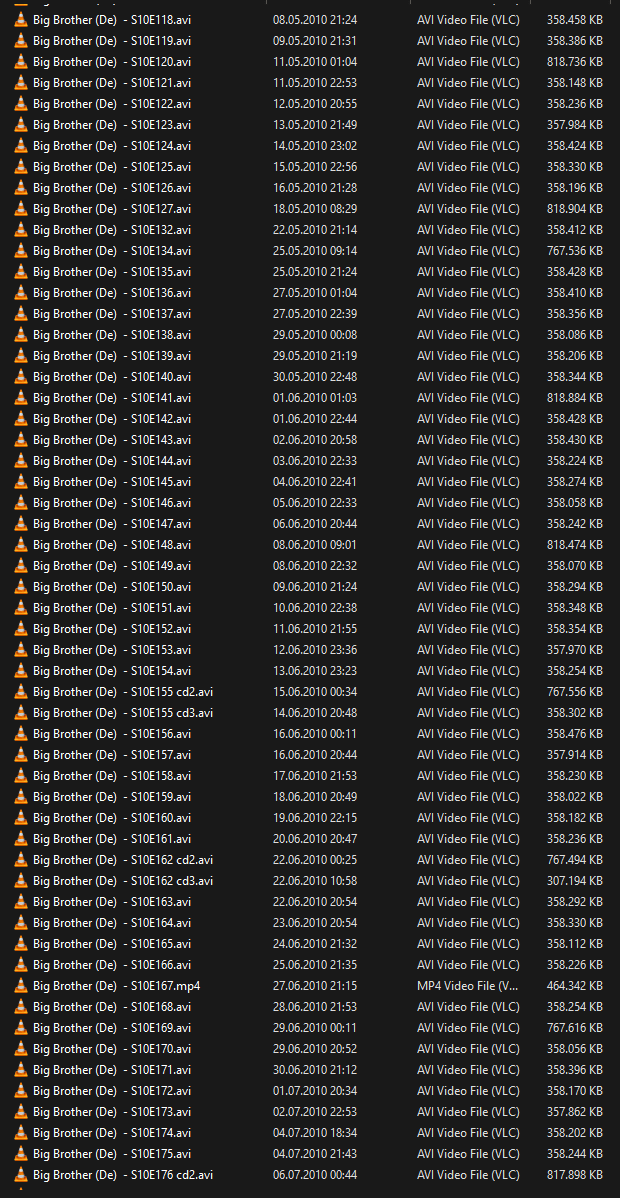Viewport: 620px width, 1198px height.
Task: Click the VLC cone icon of S10E141.avi
Action: click(x=21, y=397)
